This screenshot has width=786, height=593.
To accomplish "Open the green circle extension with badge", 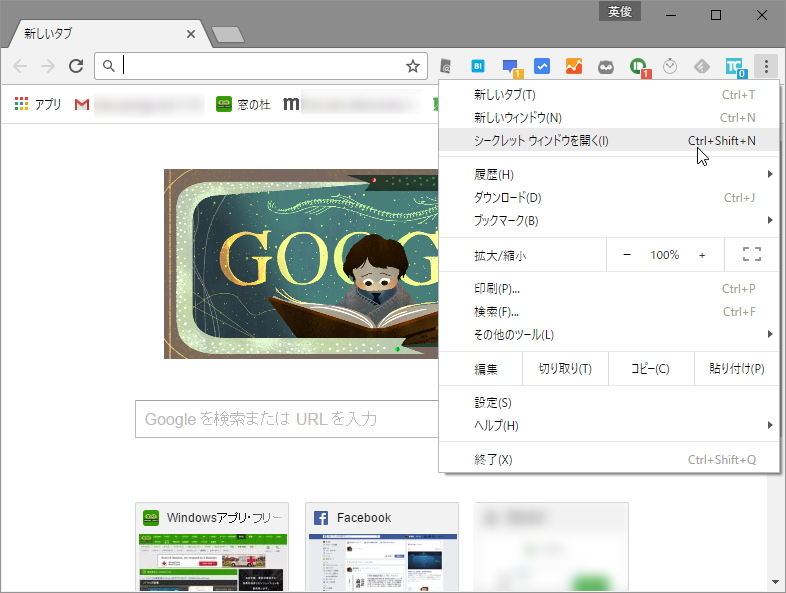I will coord(639,67).
